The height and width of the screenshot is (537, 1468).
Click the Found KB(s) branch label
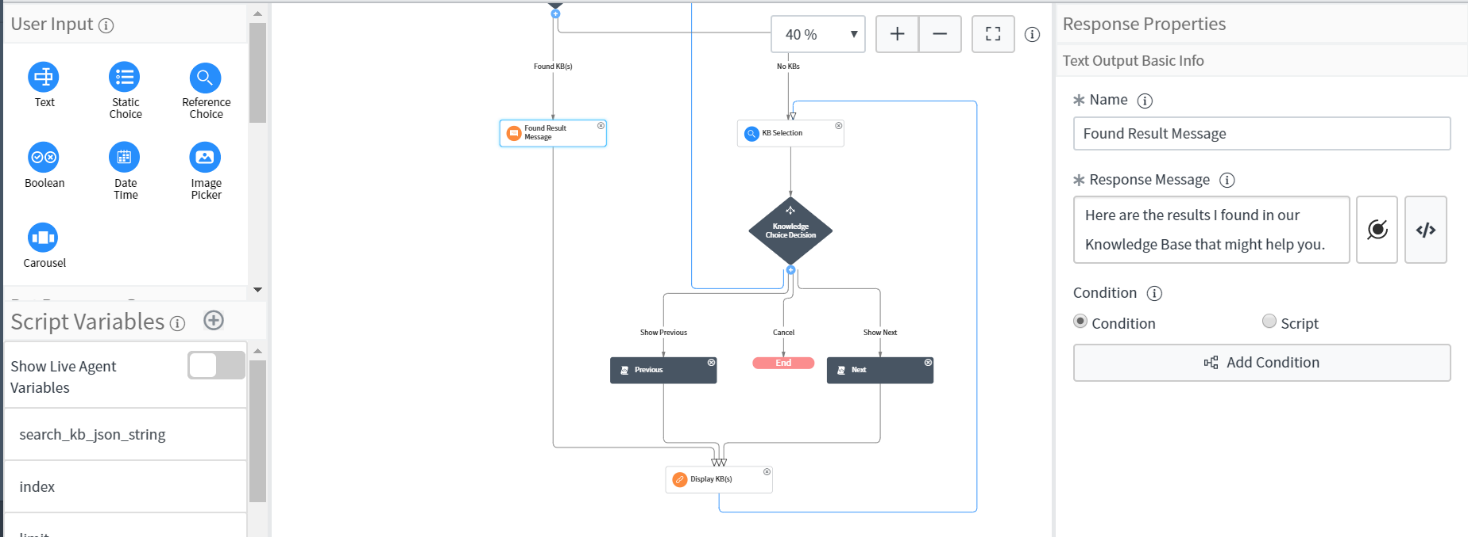coord(553,67)
